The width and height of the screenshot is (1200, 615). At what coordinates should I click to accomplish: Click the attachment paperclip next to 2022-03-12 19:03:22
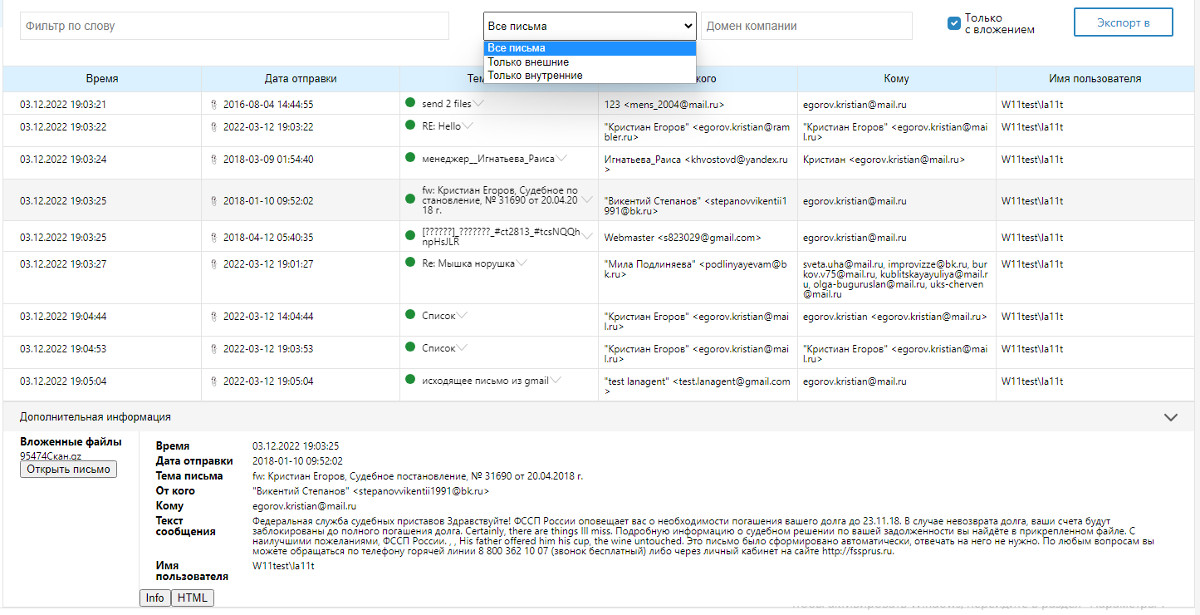tap(214, 127)
